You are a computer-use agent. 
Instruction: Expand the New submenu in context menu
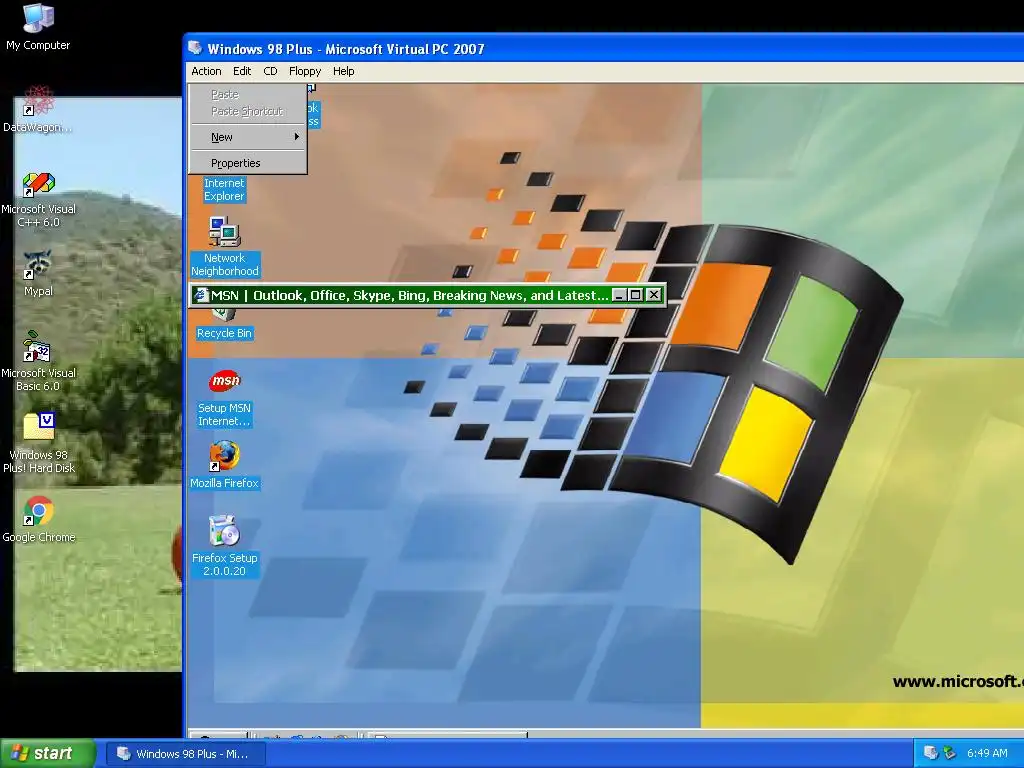(x=248, y=137)
